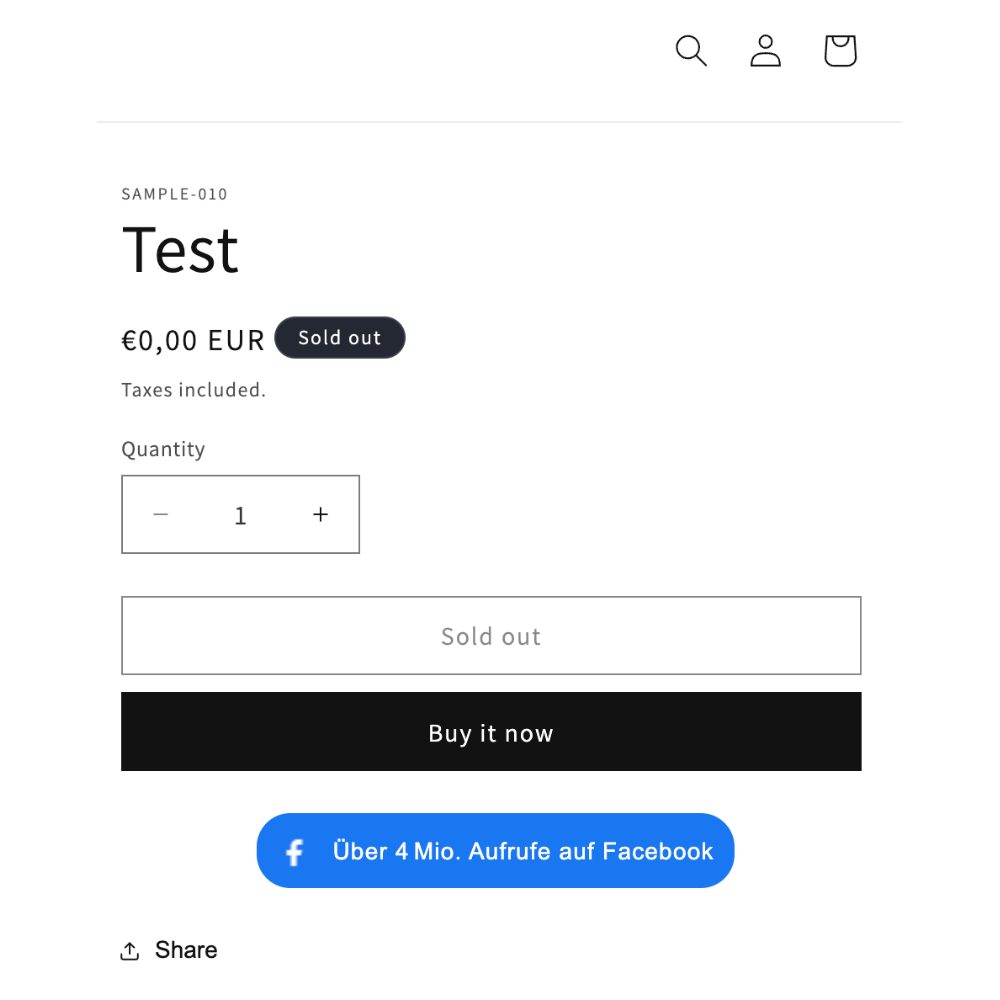
Task: Click the word Facebook in the blue banner
Action: click(658, 851)
